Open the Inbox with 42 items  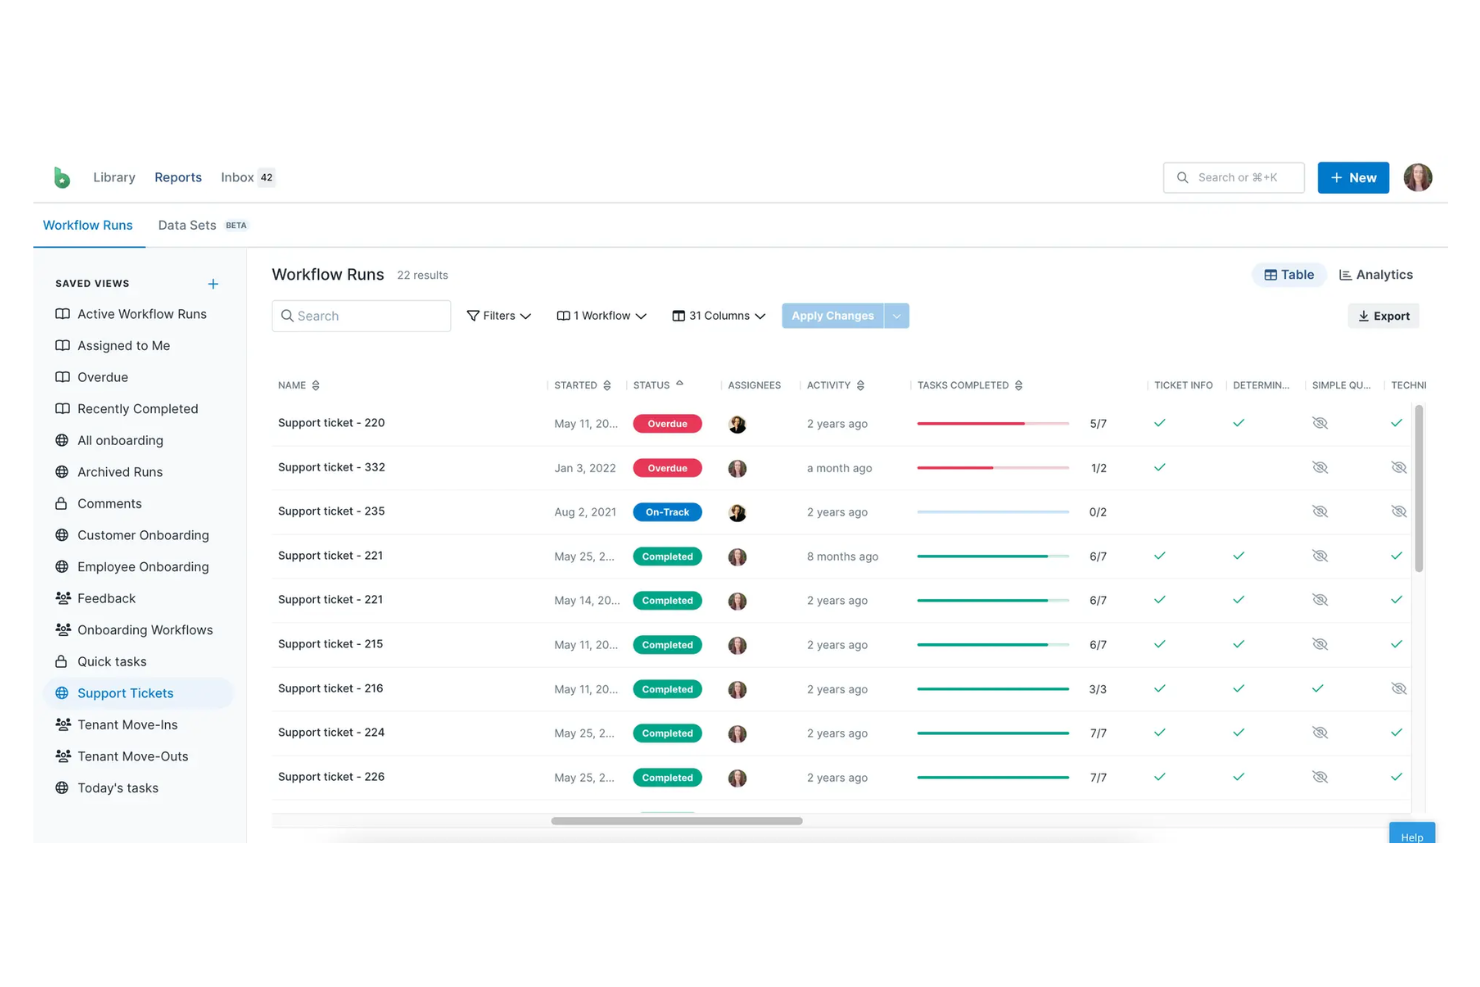click(247, 177)
